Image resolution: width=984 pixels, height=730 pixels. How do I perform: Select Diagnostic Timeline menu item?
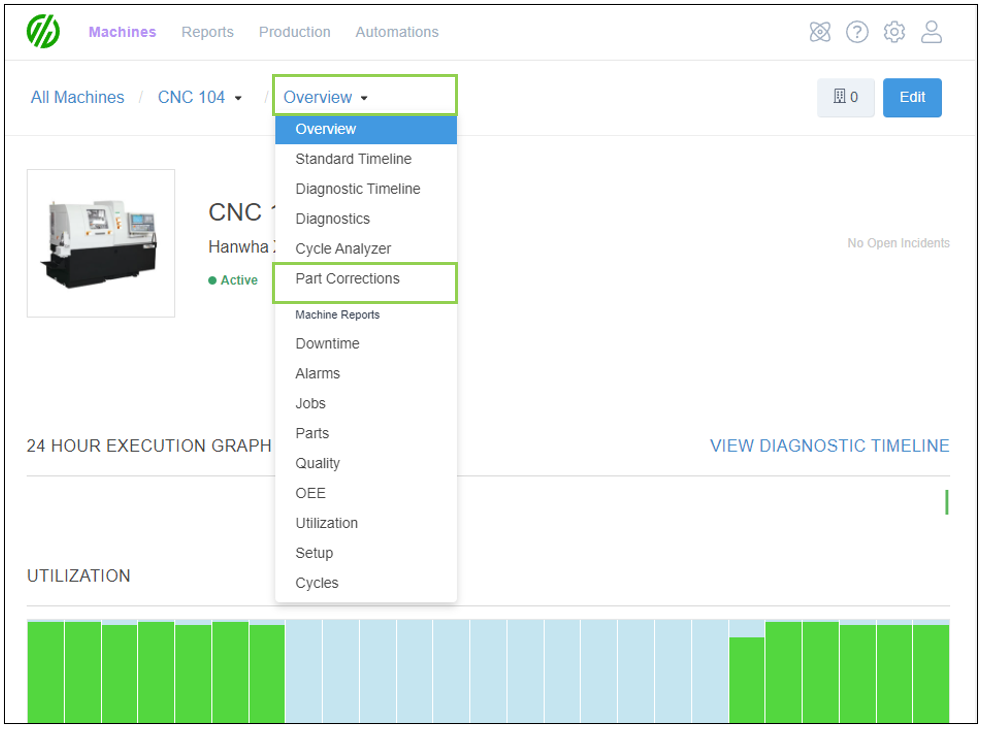click(366, 189)
